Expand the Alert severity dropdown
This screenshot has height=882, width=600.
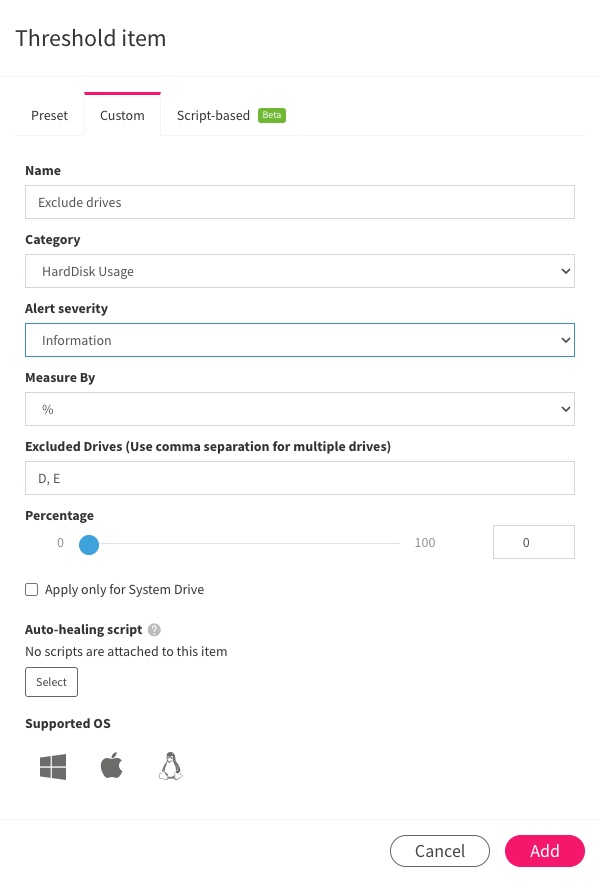[300, 340]
